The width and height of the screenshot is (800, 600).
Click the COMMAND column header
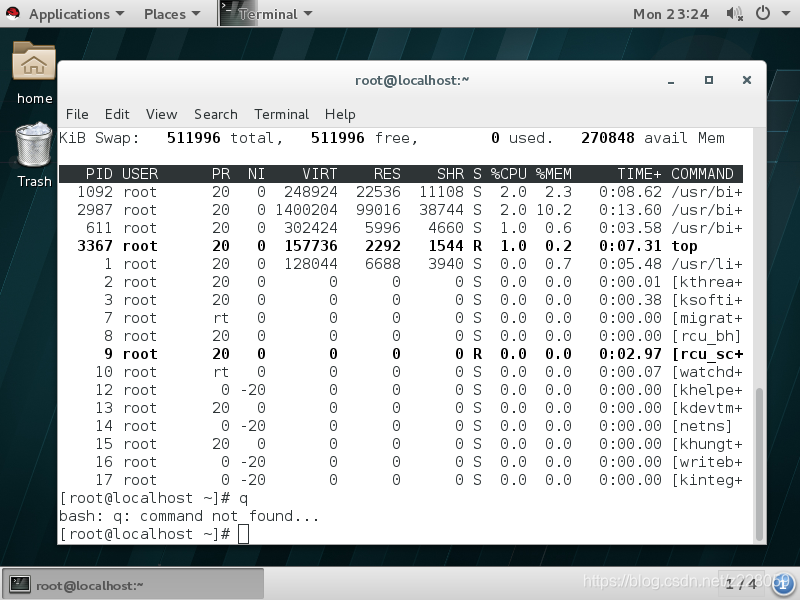[x=702, y=174]
